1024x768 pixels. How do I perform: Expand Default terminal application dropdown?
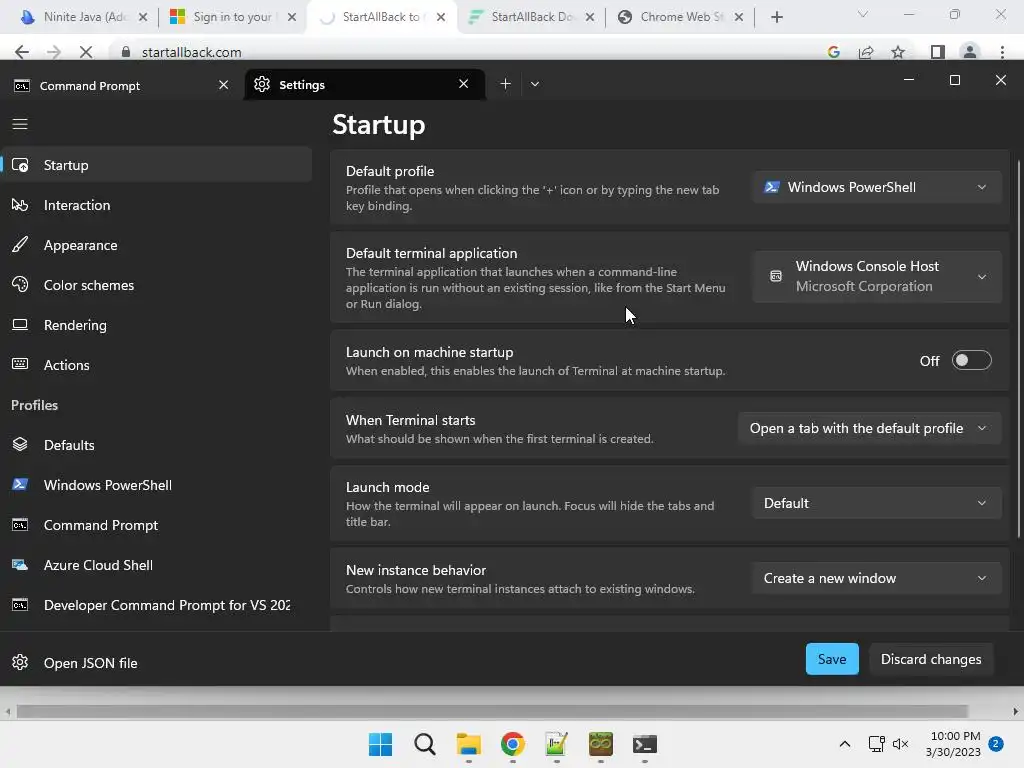point(876,276)
